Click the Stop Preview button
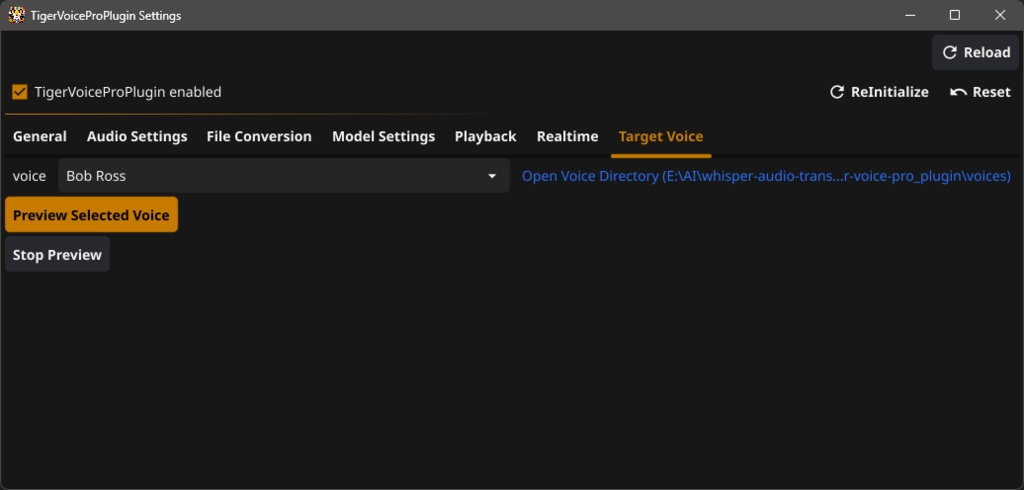This screenshot has height=490, width=1024. [57, 254]
